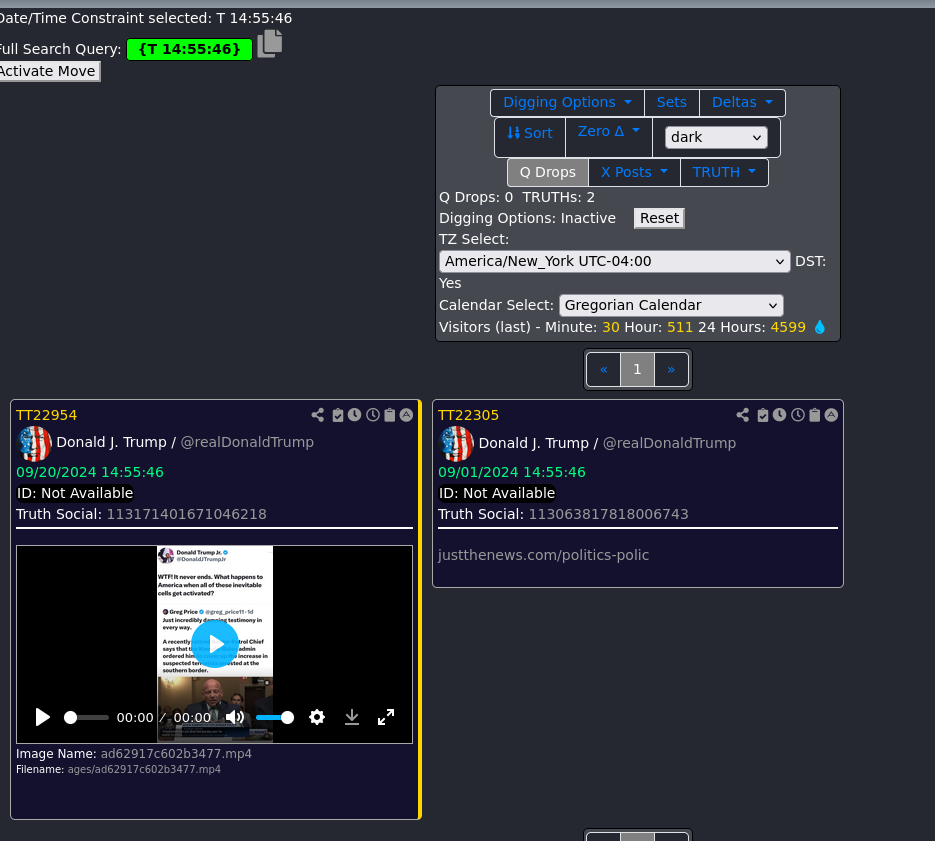Viewport: 935px width, 841px height.
Task: Open the Deltas dropdown
Action: (742, 103)
